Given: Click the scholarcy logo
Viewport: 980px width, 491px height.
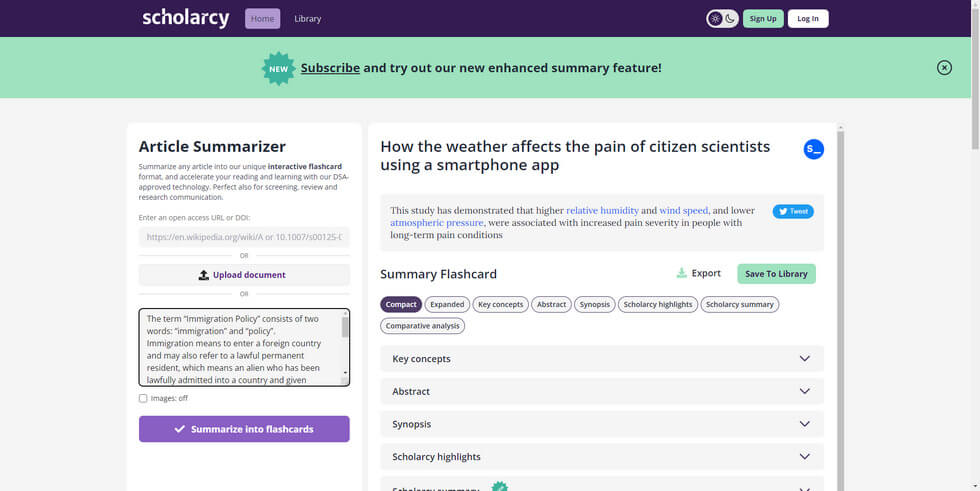Looking at the screenshot, I should [185, 18].
